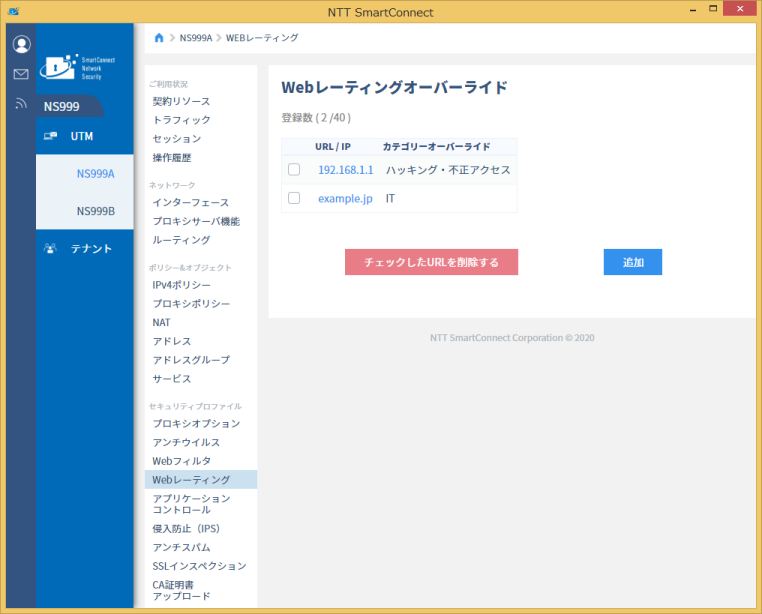Select the NS999 tab
Screen dimensions: 762x614
tap(68, 106)
